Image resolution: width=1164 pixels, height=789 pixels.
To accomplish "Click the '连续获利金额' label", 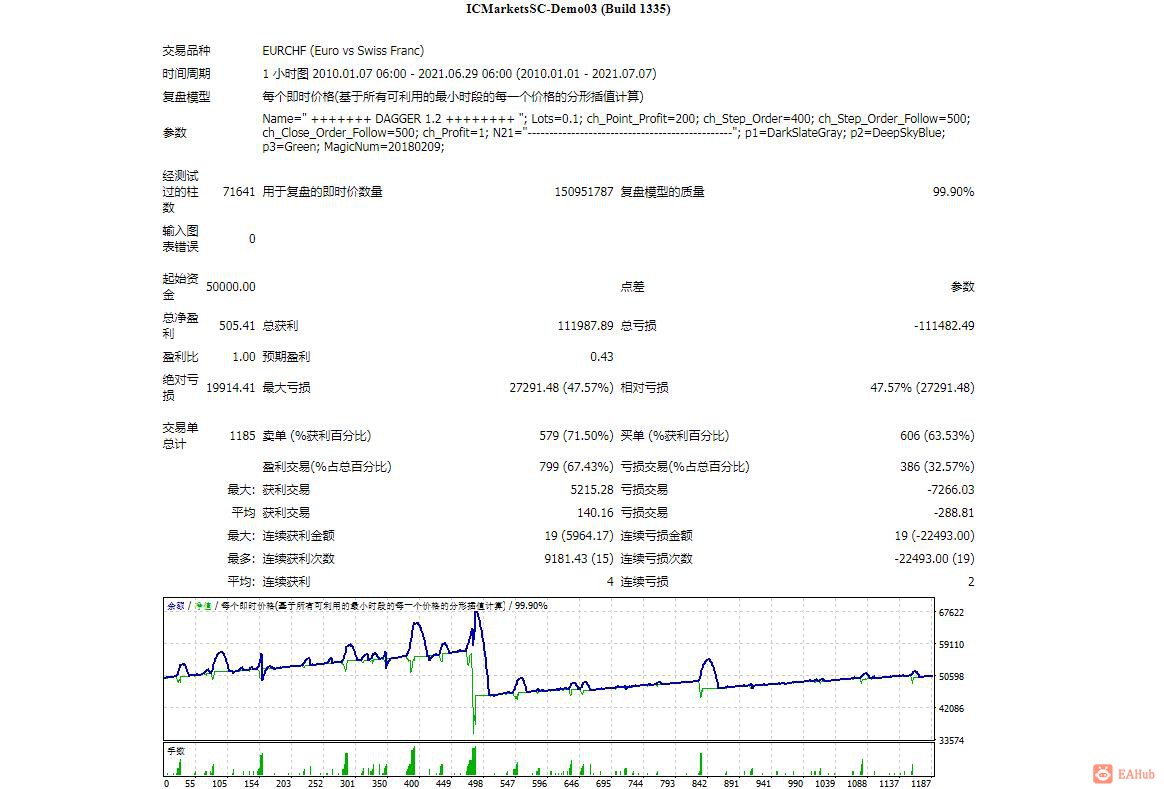I will pos(298,536).
